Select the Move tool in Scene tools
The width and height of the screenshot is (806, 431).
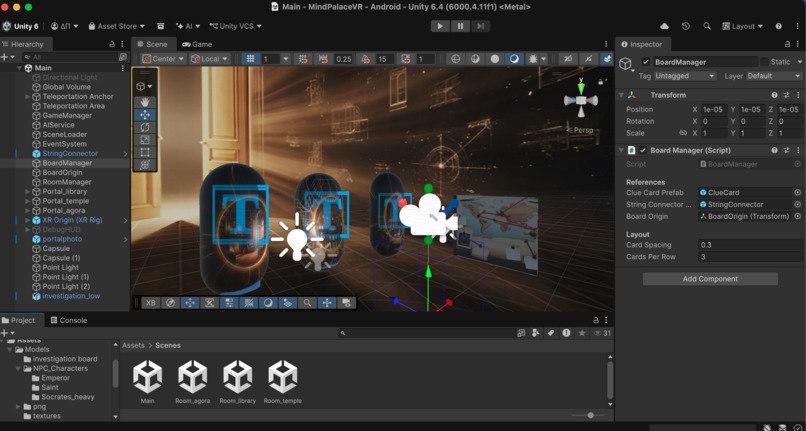(x=144, y=115)
